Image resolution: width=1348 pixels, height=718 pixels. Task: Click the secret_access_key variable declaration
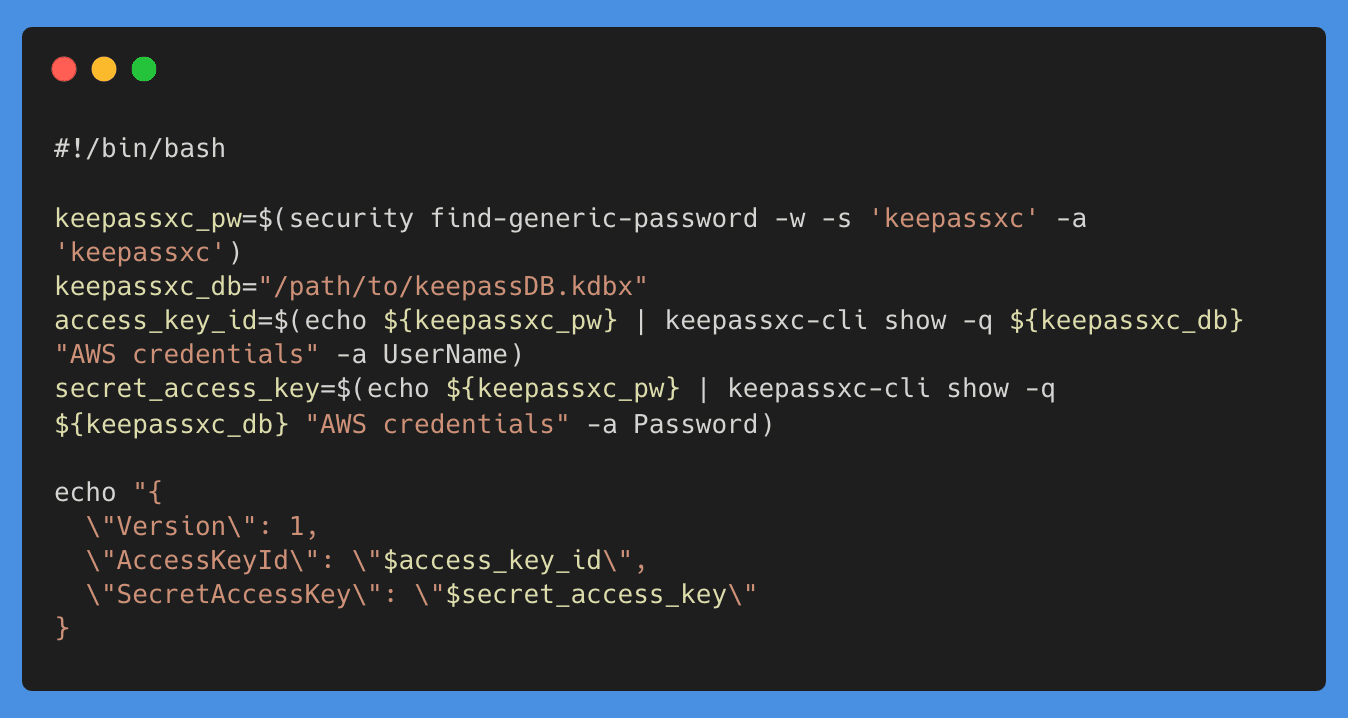(x=179, y=389)
